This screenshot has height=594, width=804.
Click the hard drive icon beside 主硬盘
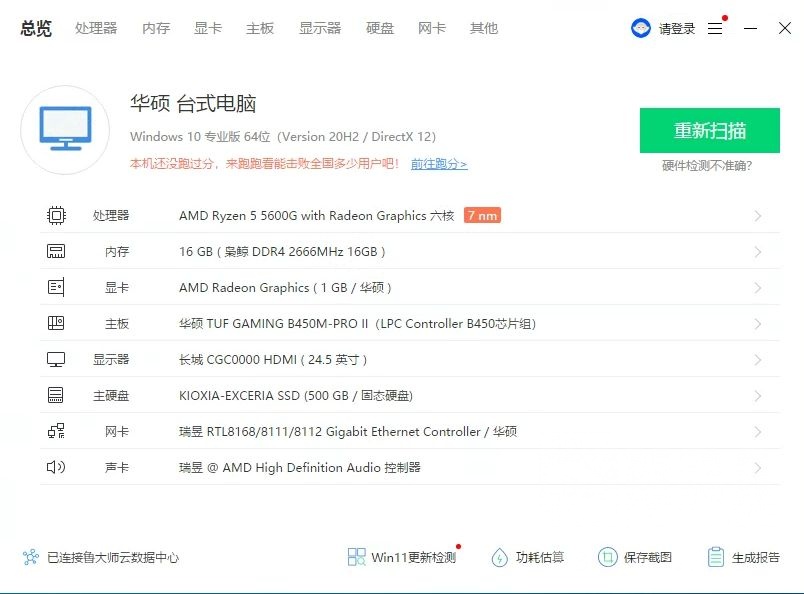point(57,394)
